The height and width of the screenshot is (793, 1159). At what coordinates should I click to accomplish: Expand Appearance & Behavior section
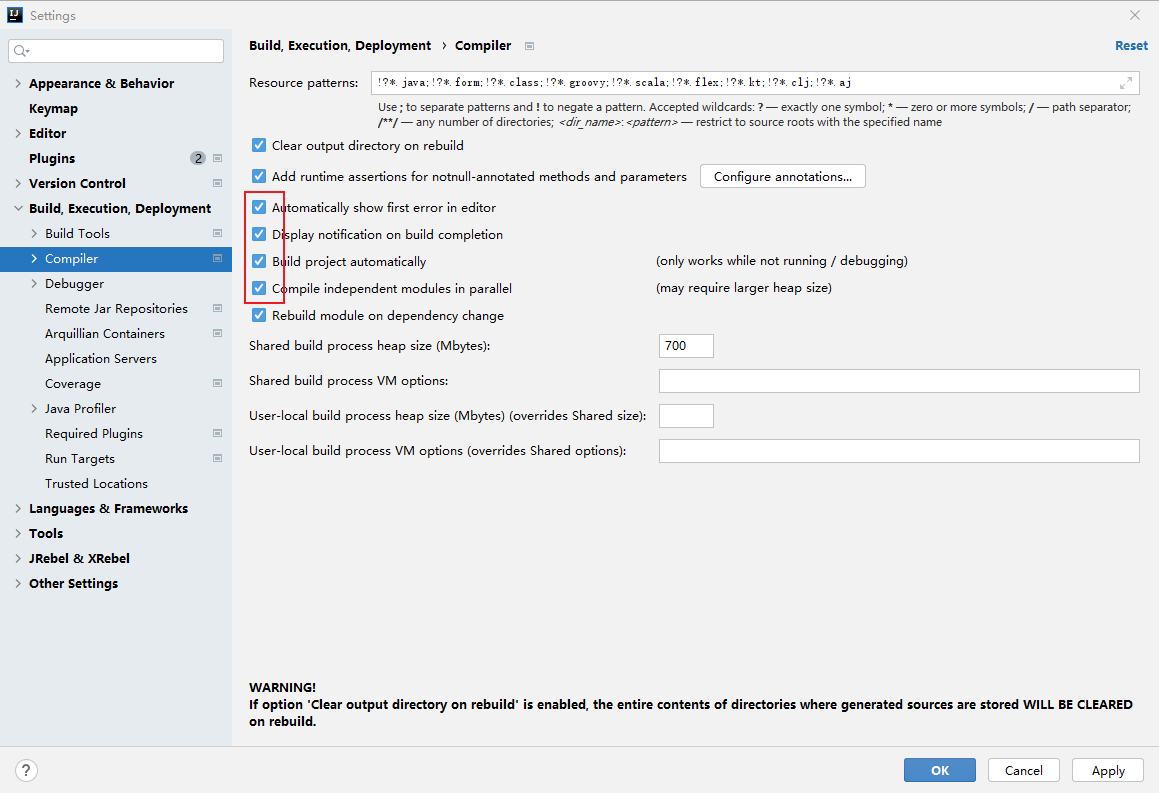point(18,84)
